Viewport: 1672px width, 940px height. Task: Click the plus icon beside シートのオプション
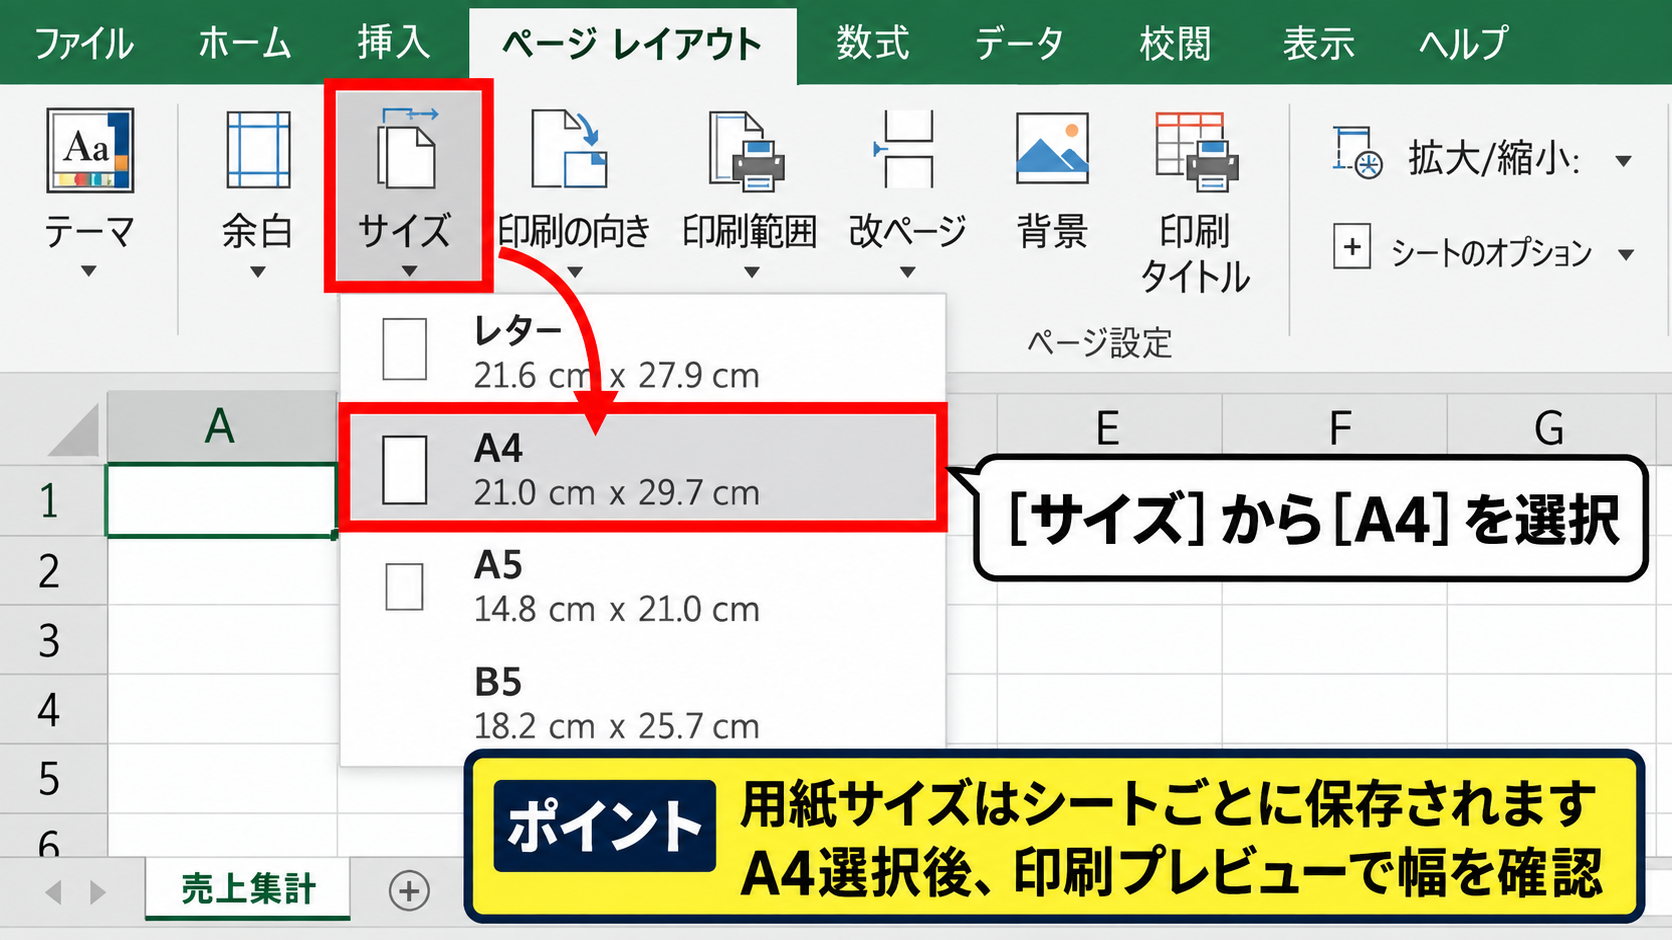click(1352, 247)
